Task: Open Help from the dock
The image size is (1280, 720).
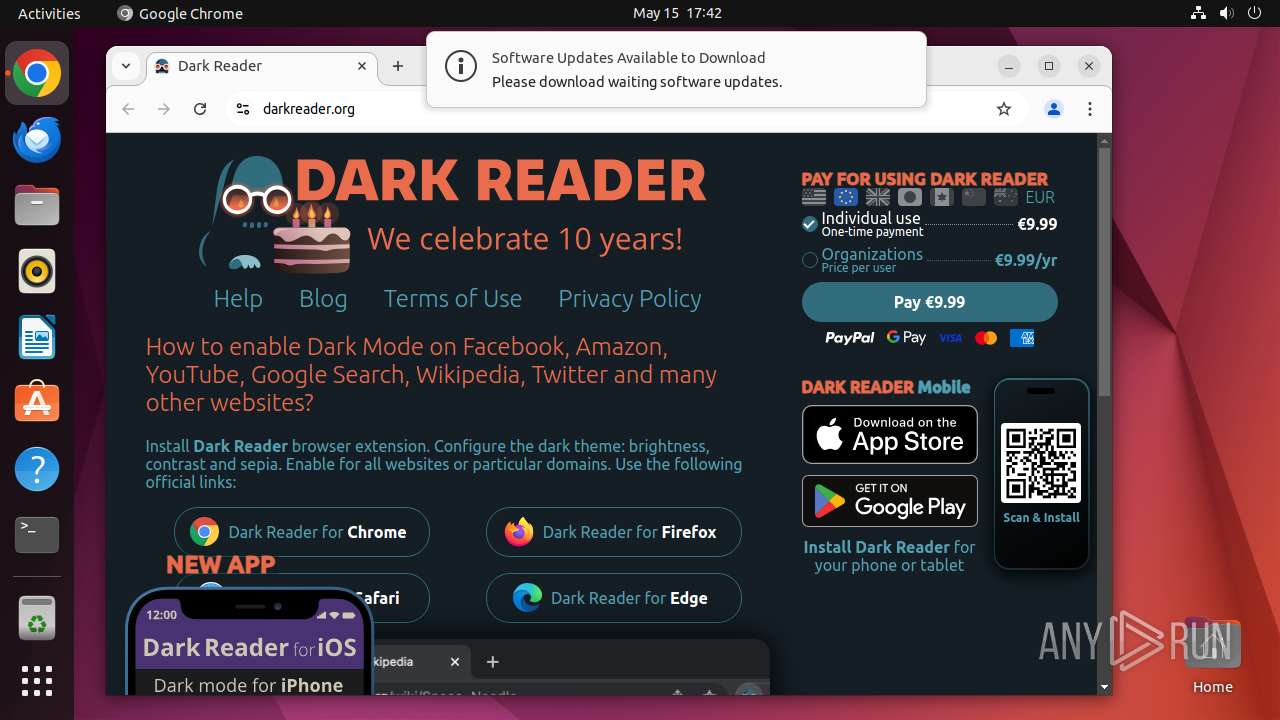Action: pyautogui.click(x=37, y=469)
